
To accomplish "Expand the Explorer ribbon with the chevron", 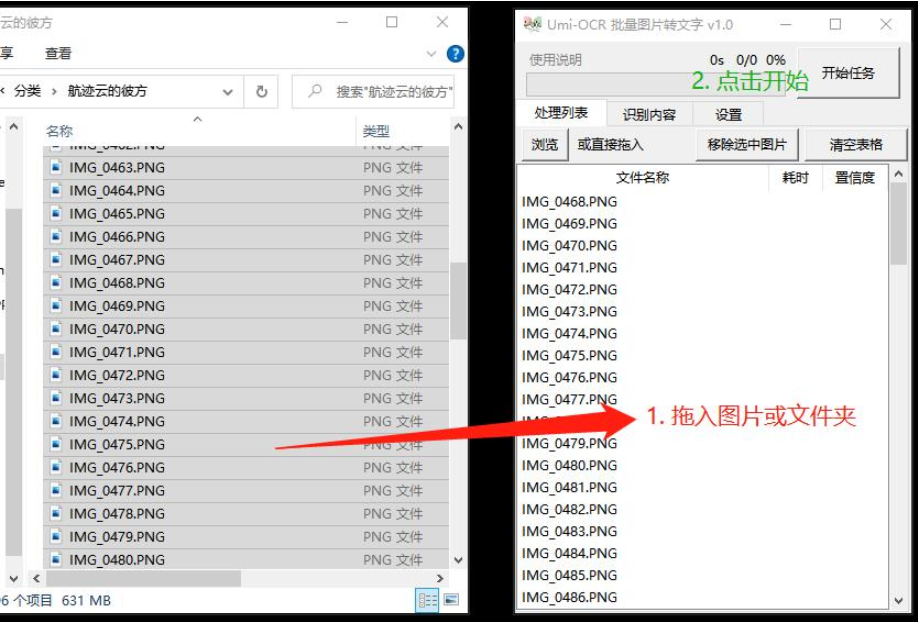I will coord(432,54).
